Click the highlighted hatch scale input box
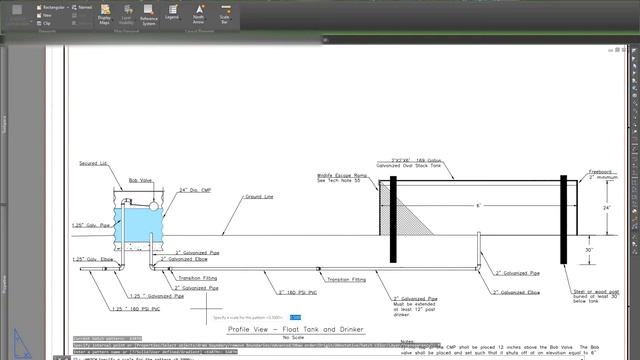 pos(296,317)
